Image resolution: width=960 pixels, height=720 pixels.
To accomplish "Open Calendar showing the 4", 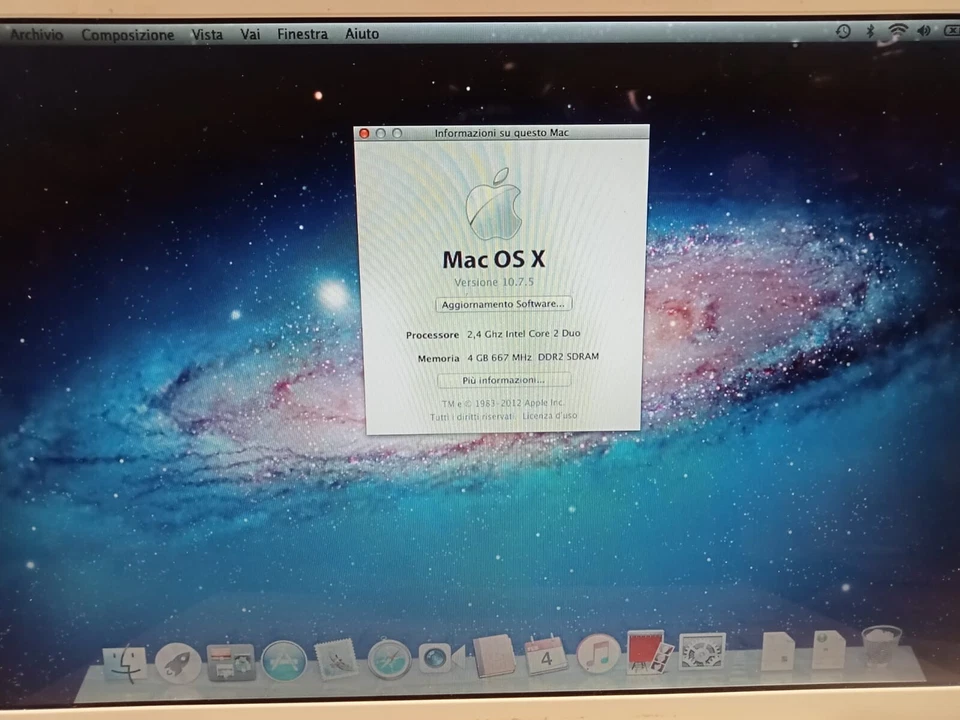I will (x=545, y=660).
